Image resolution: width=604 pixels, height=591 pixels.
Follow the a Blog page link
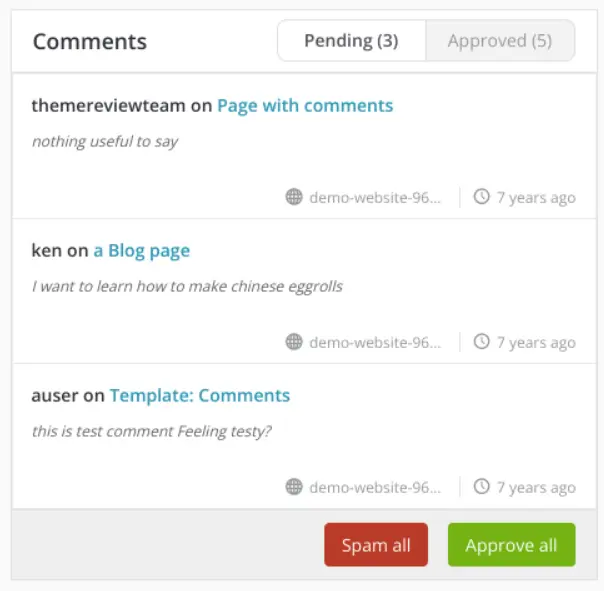142,251
